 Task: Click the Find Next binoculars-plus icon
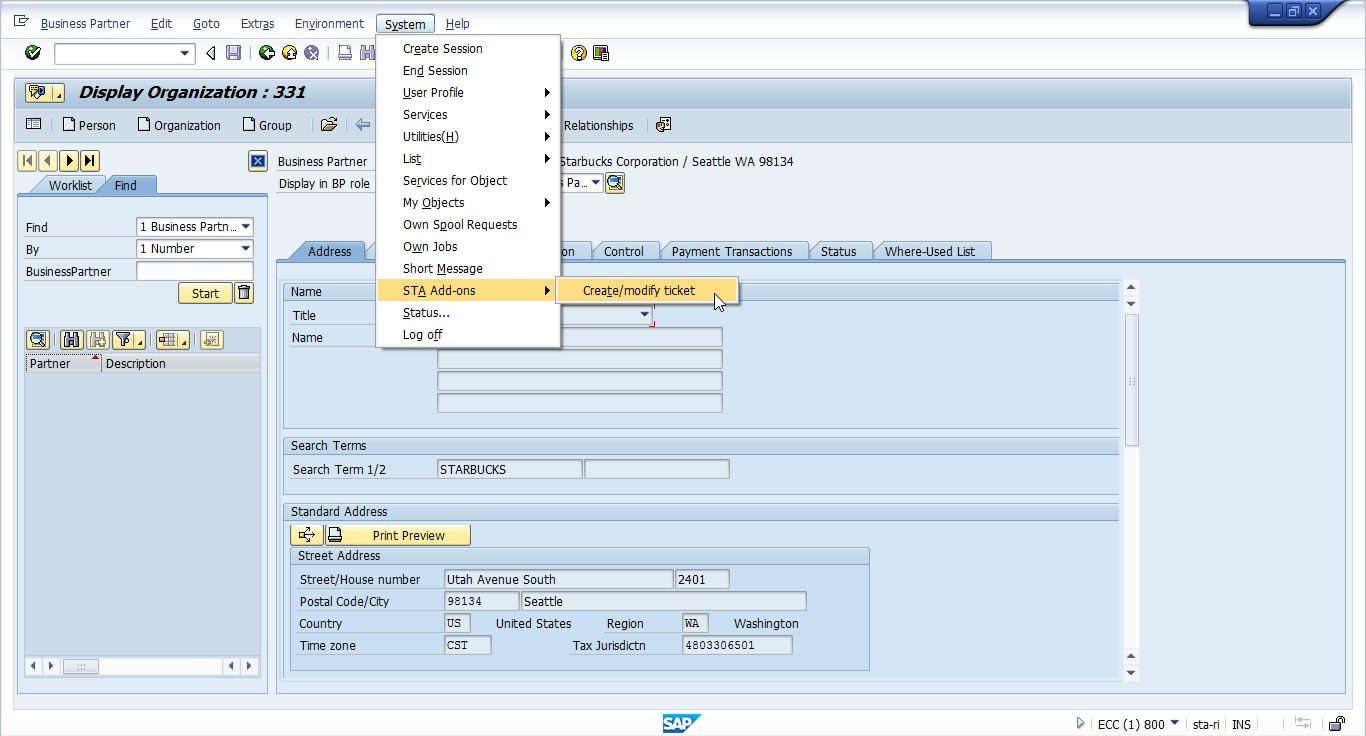coord(97,340)
